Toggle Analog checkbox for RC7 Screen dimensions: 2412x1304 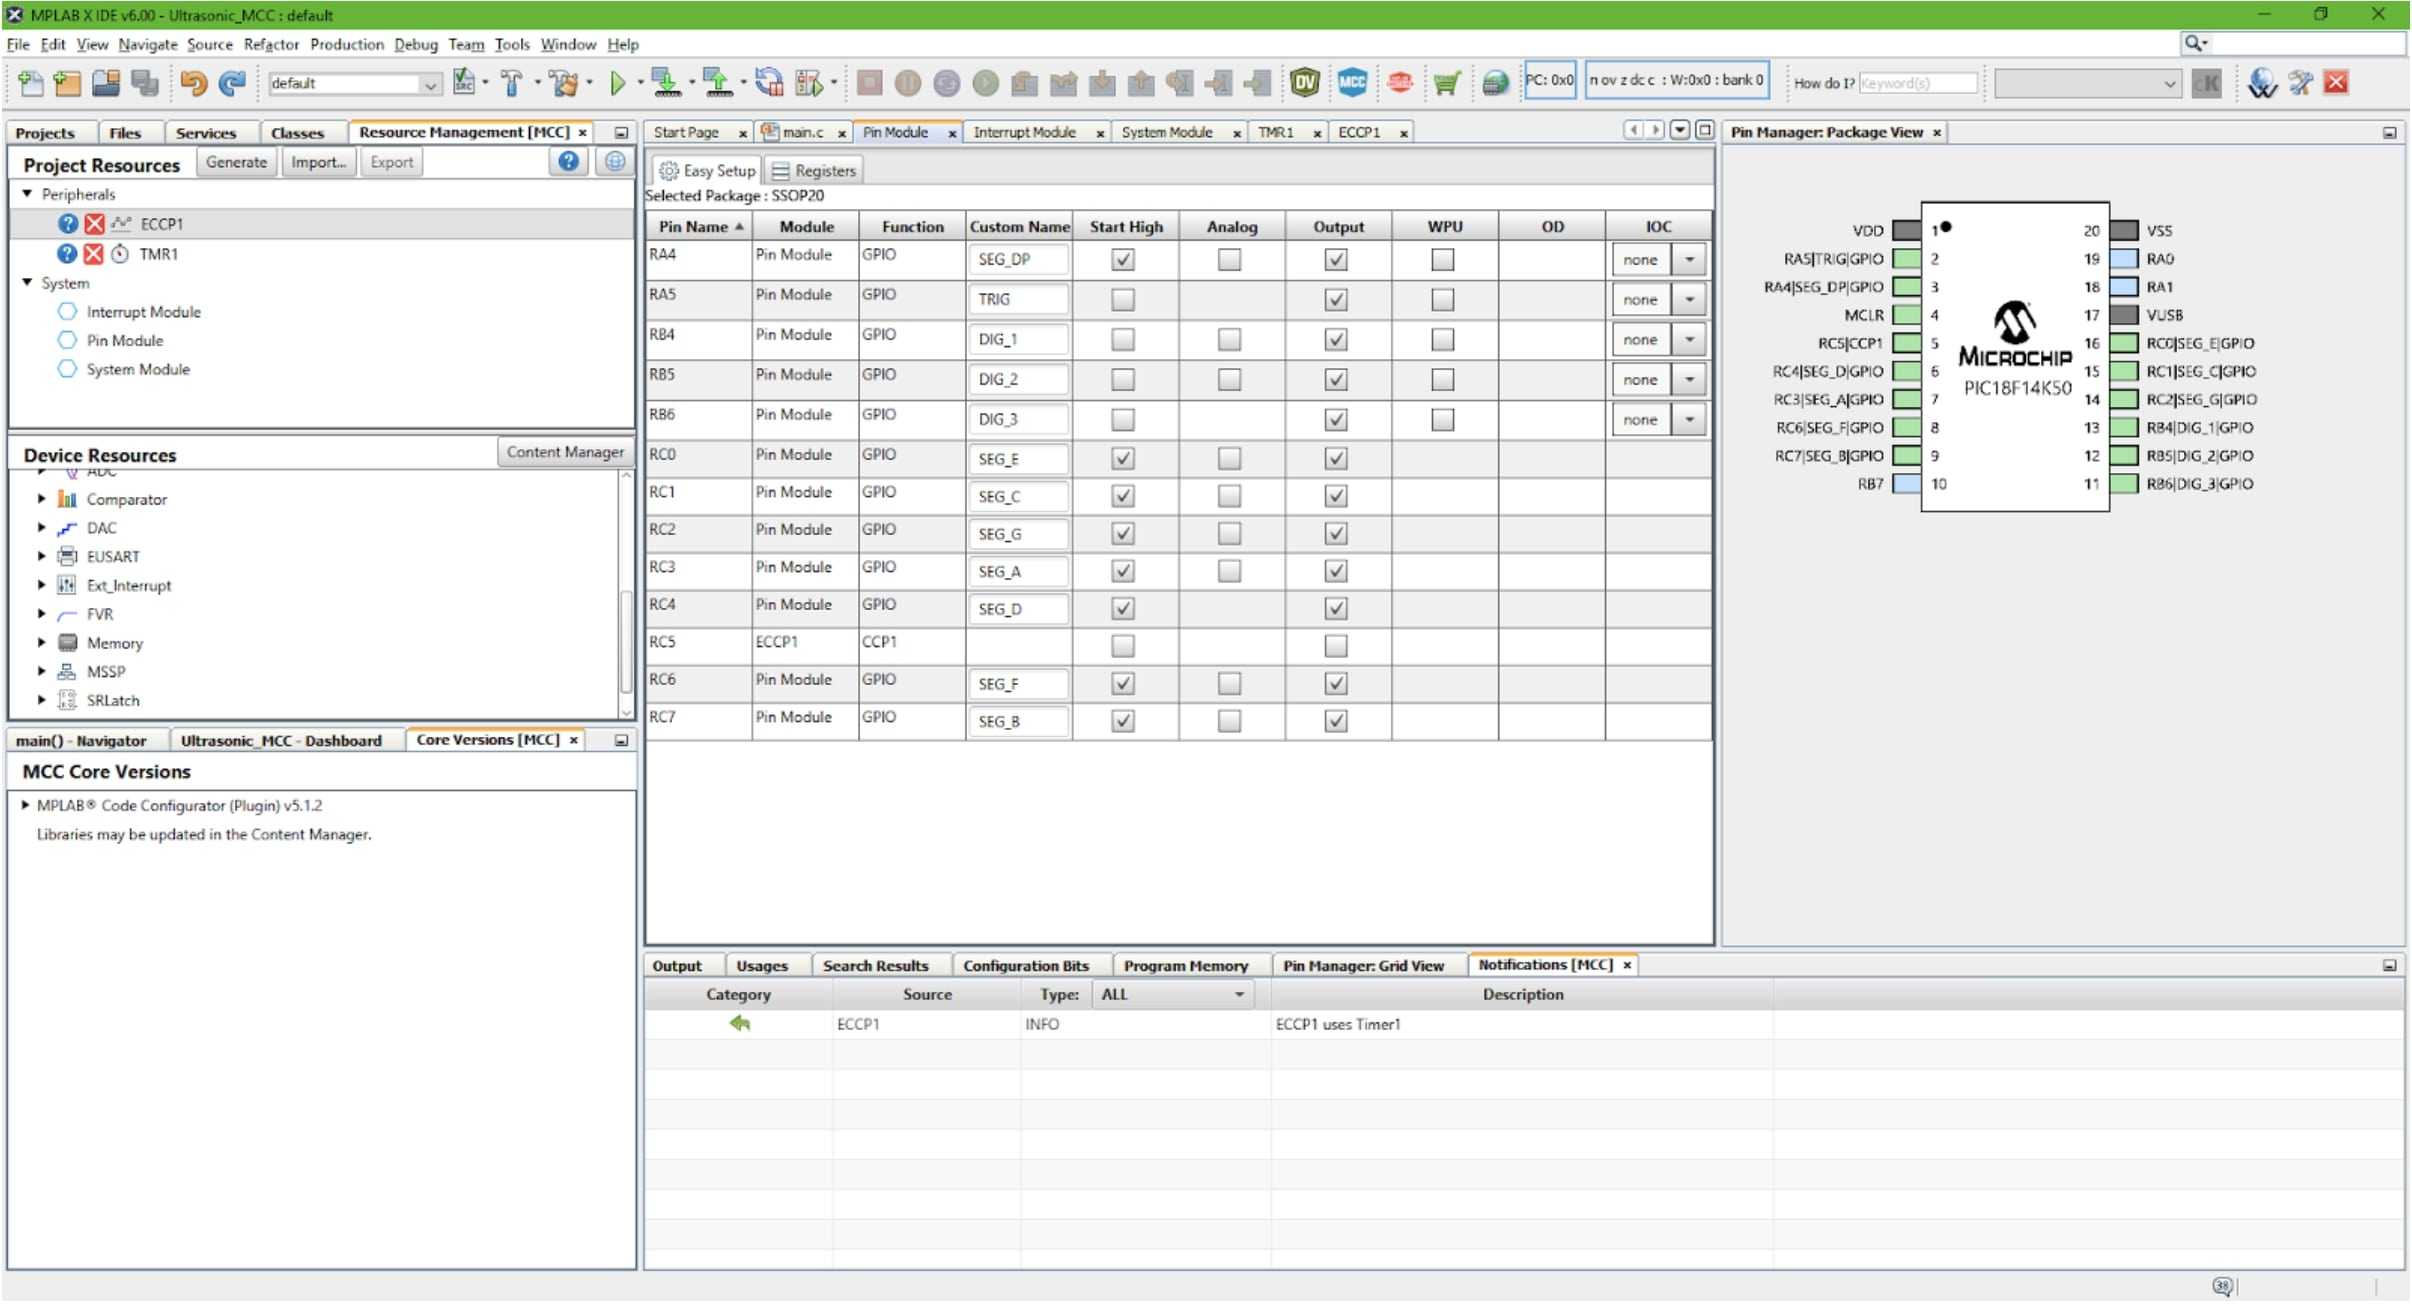tap(1229, 721)
